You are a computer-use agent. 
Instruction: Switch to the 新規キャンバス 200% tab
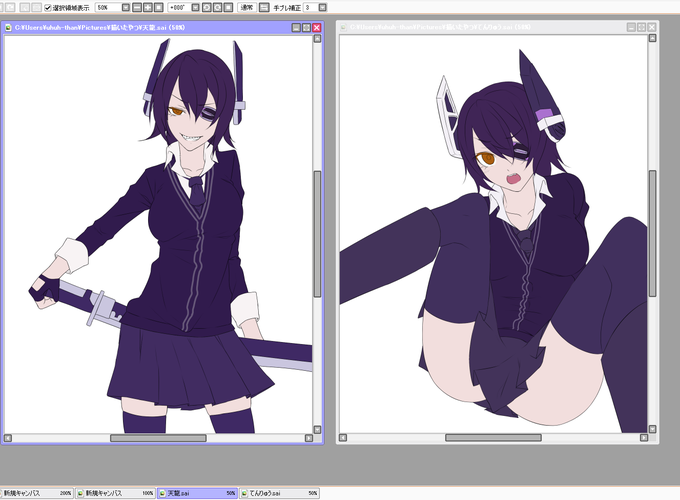pyautogui.click(x=36, y=493)
